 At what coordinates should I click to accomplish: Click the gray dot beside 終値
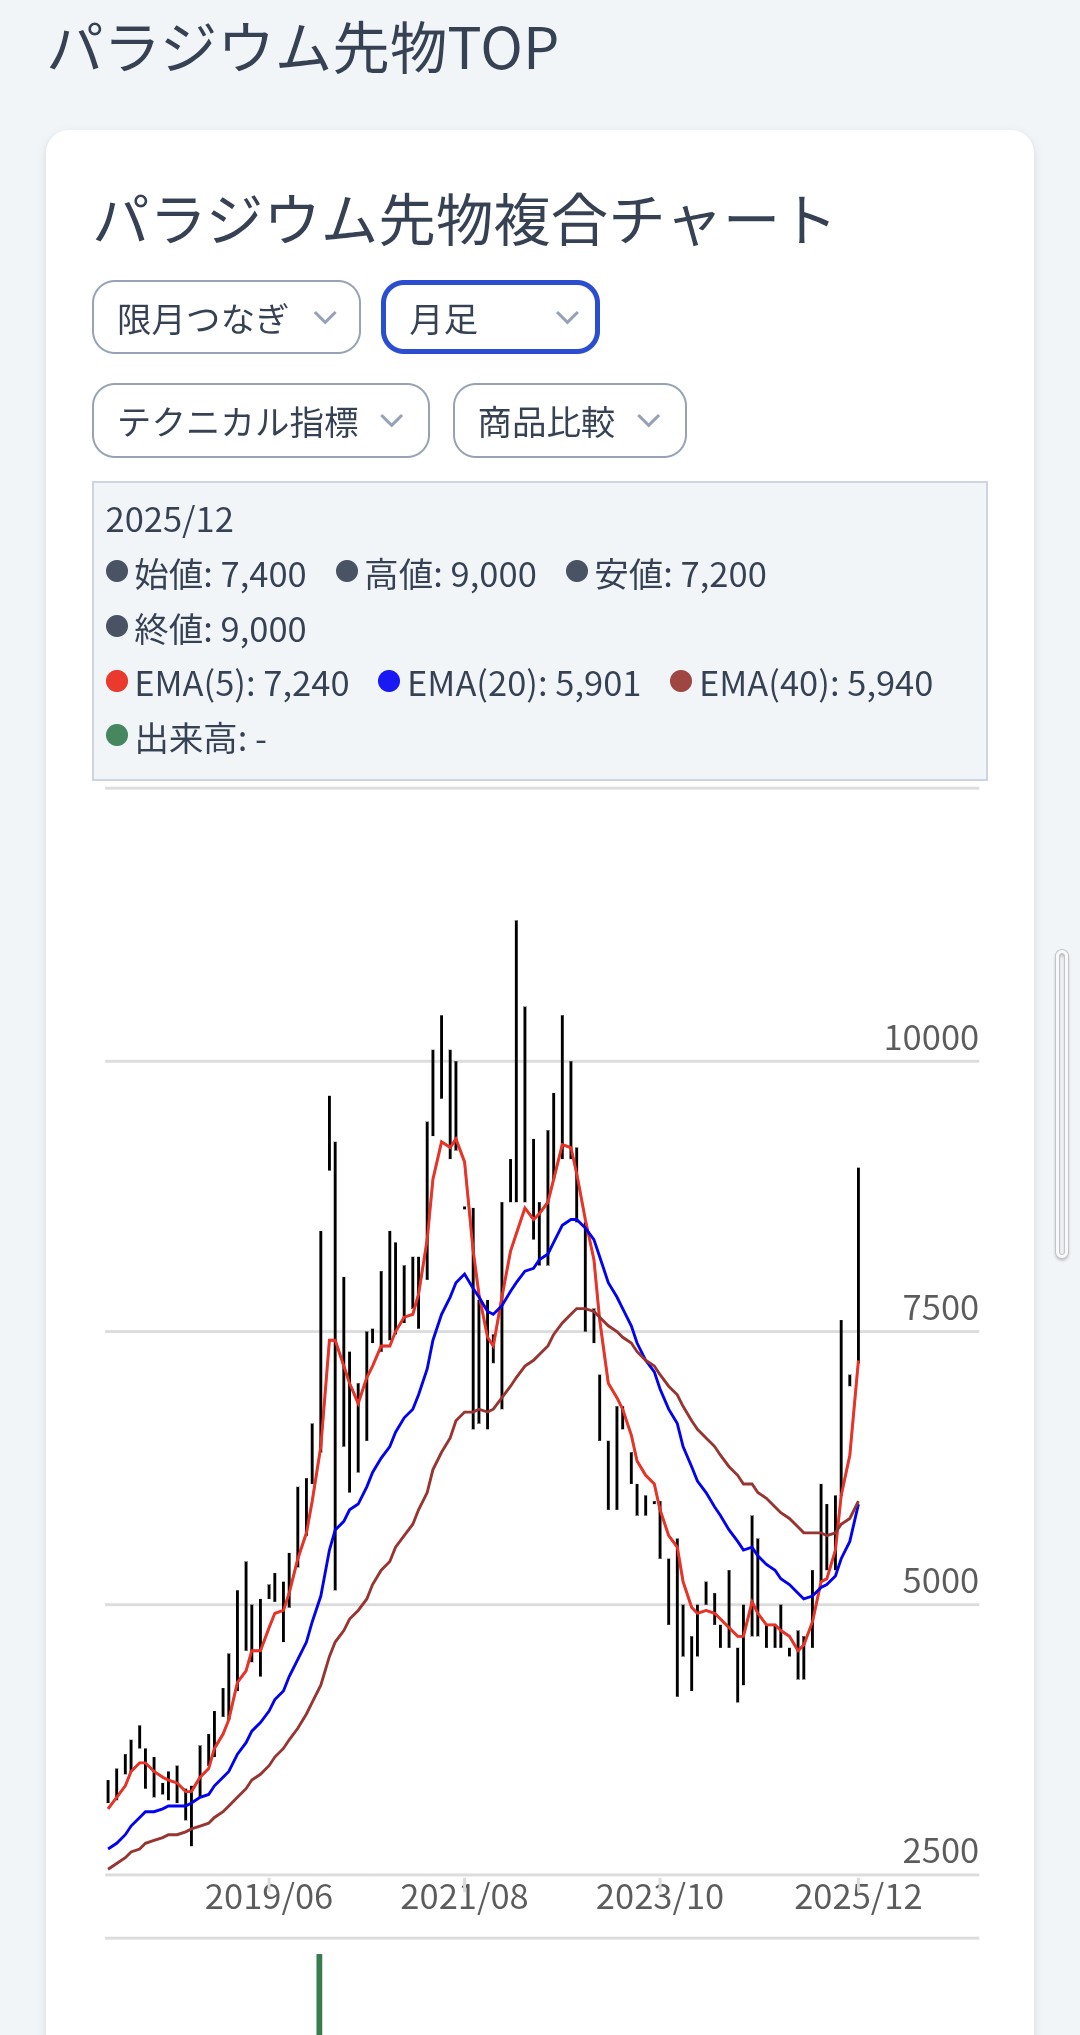[x=117, y=627]
